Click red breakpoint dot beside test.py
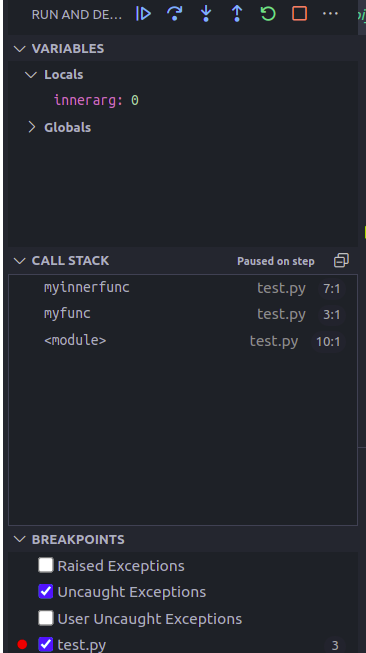 22,645
